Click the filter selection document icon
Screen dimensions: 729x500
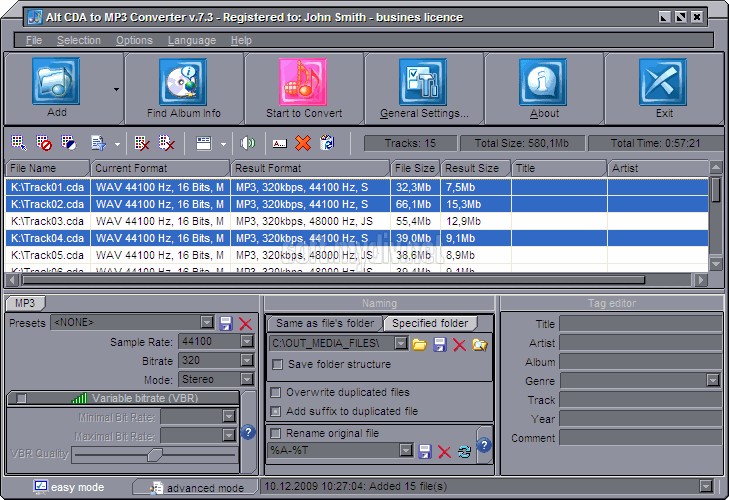(98, 143)
